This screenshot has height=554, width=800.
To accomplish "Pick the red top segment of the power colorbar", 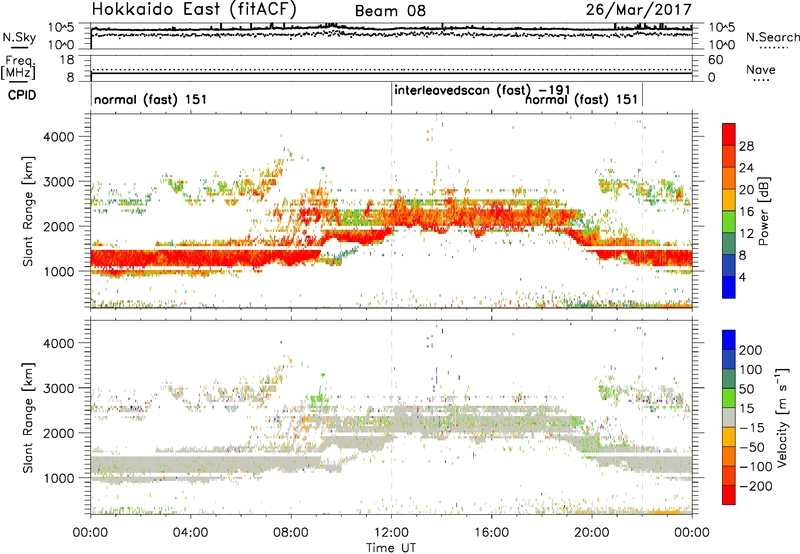I will coord(729,135).
